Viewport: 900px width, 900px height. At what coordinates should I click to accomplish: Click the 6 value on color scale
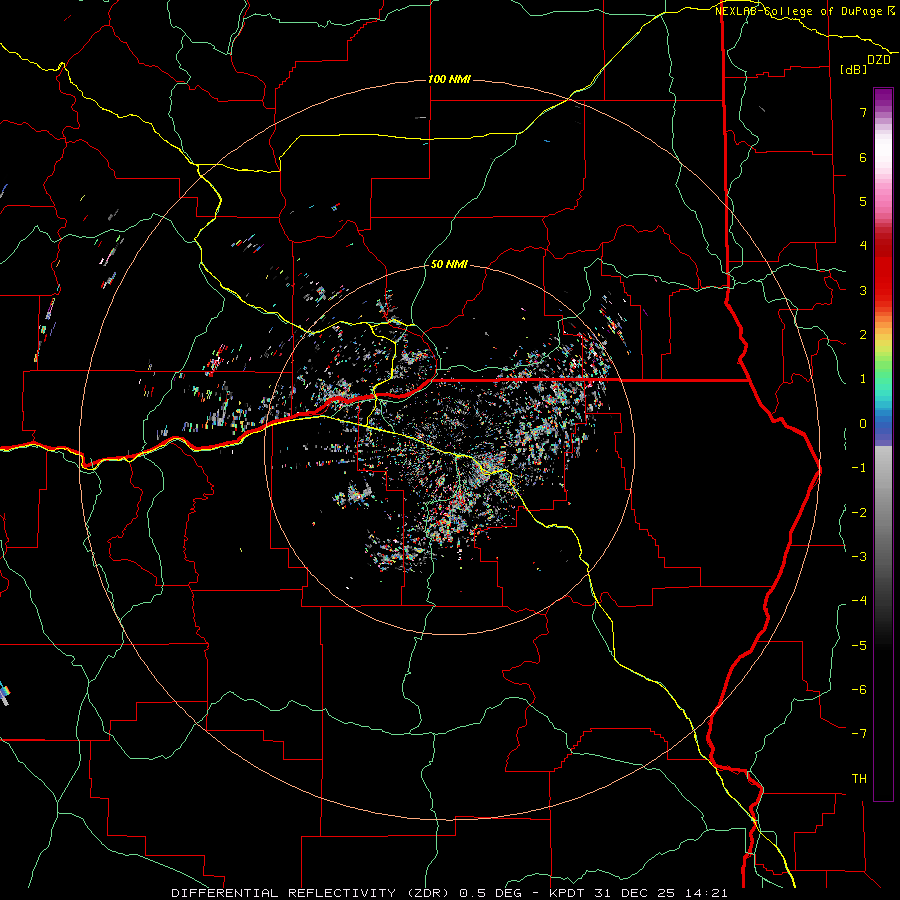[x=863, y=157]
